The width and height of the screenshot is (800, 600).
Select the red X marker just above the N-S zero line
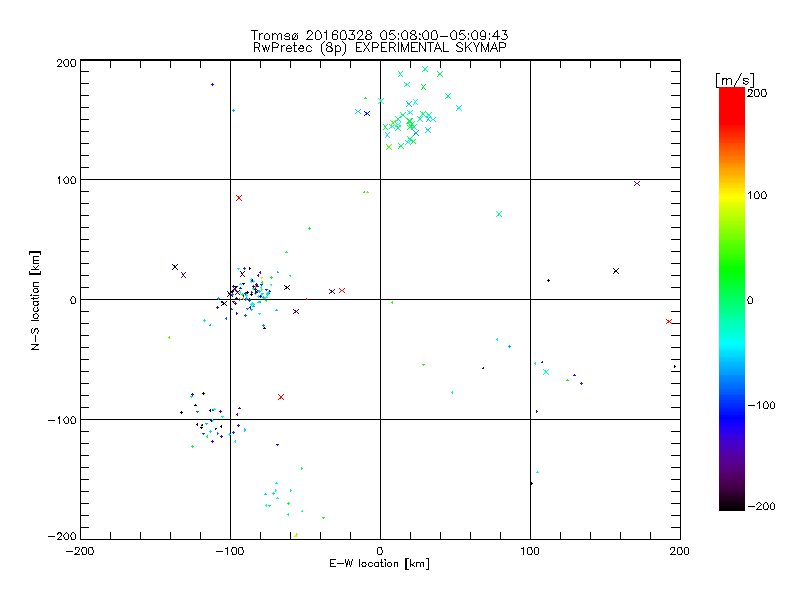tap(342, 290)
